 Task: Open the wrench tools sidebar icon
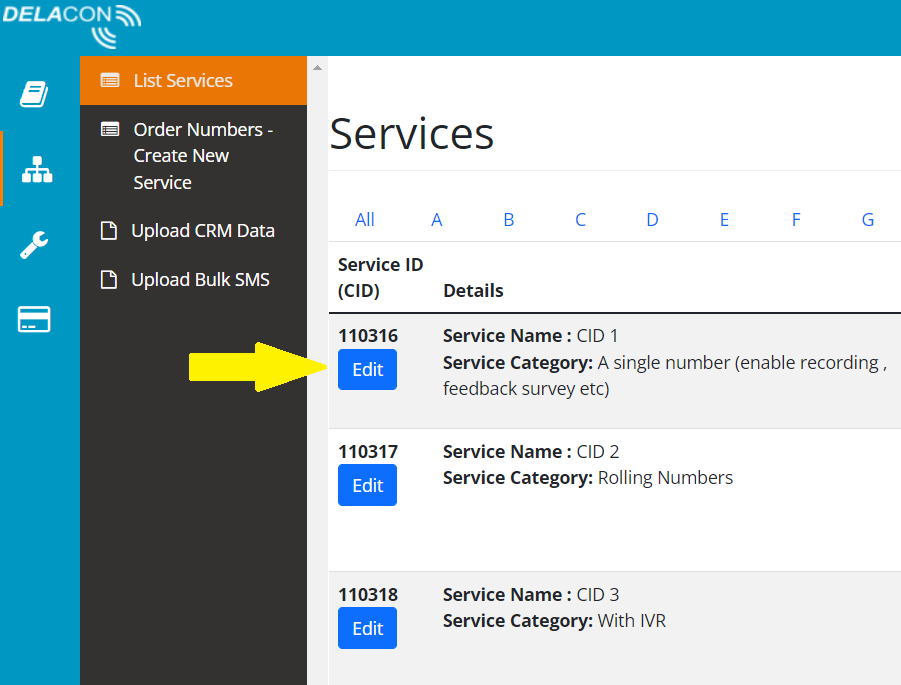pos(34,245)
